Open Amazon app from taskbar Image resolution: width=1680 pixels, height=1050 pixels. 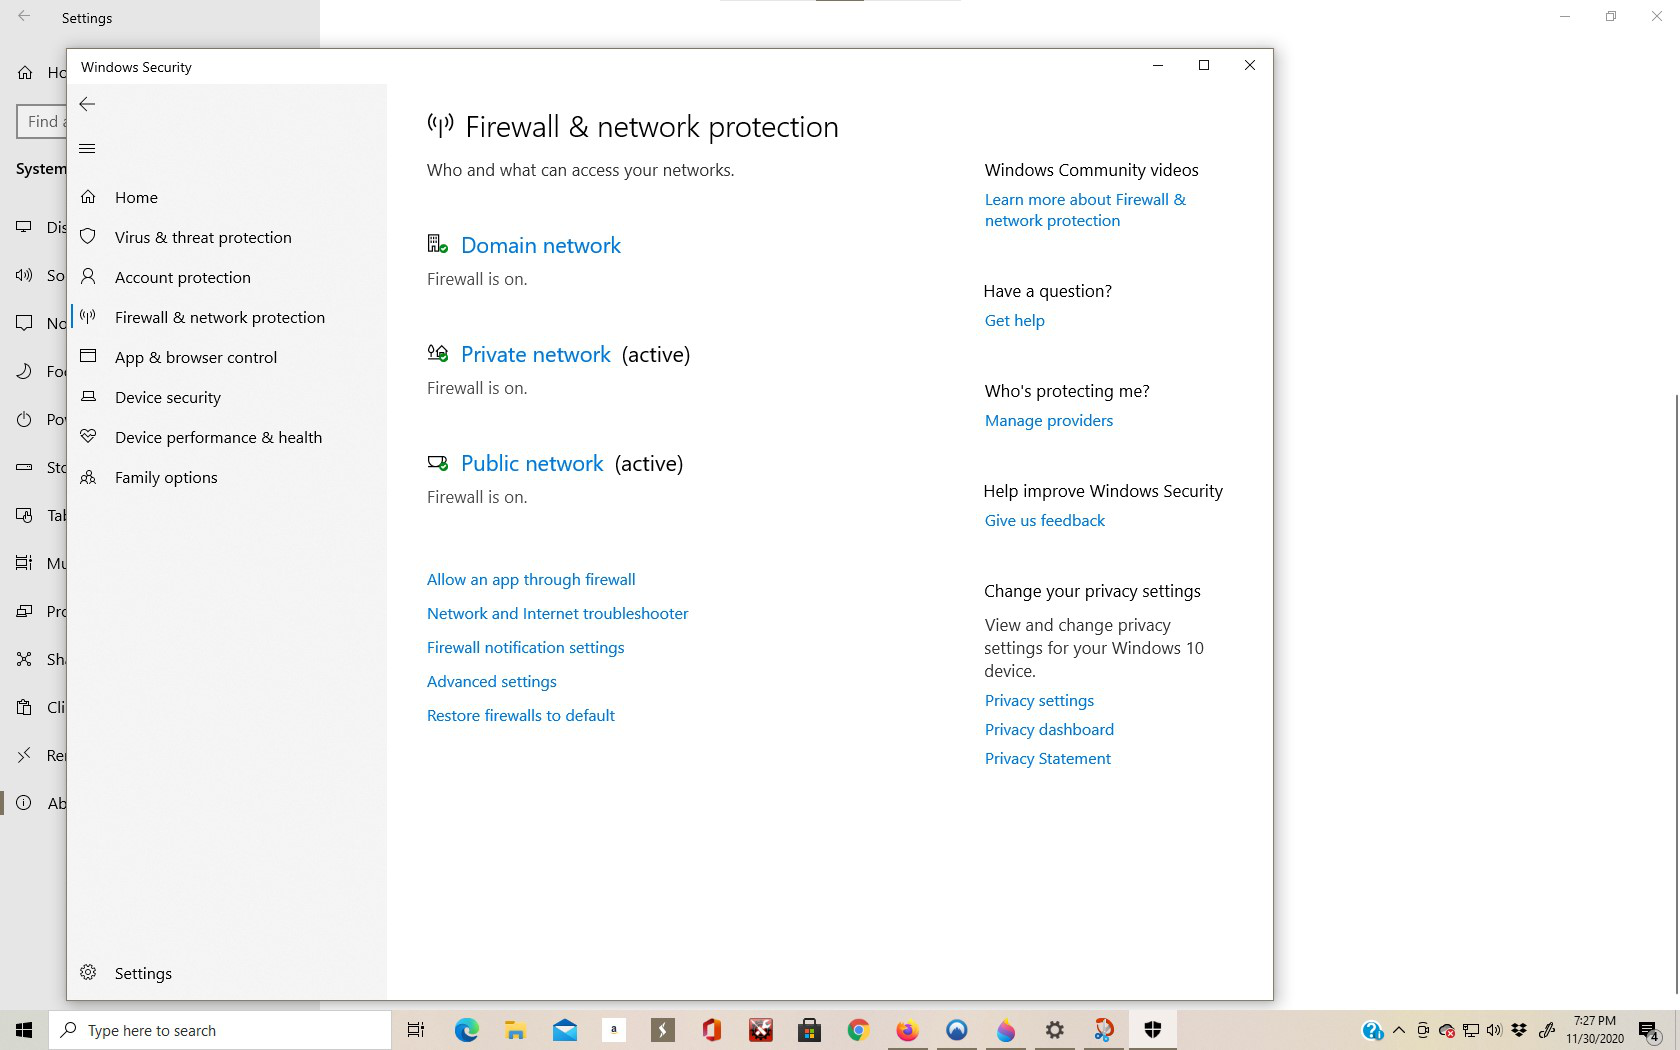point(614,1030)
